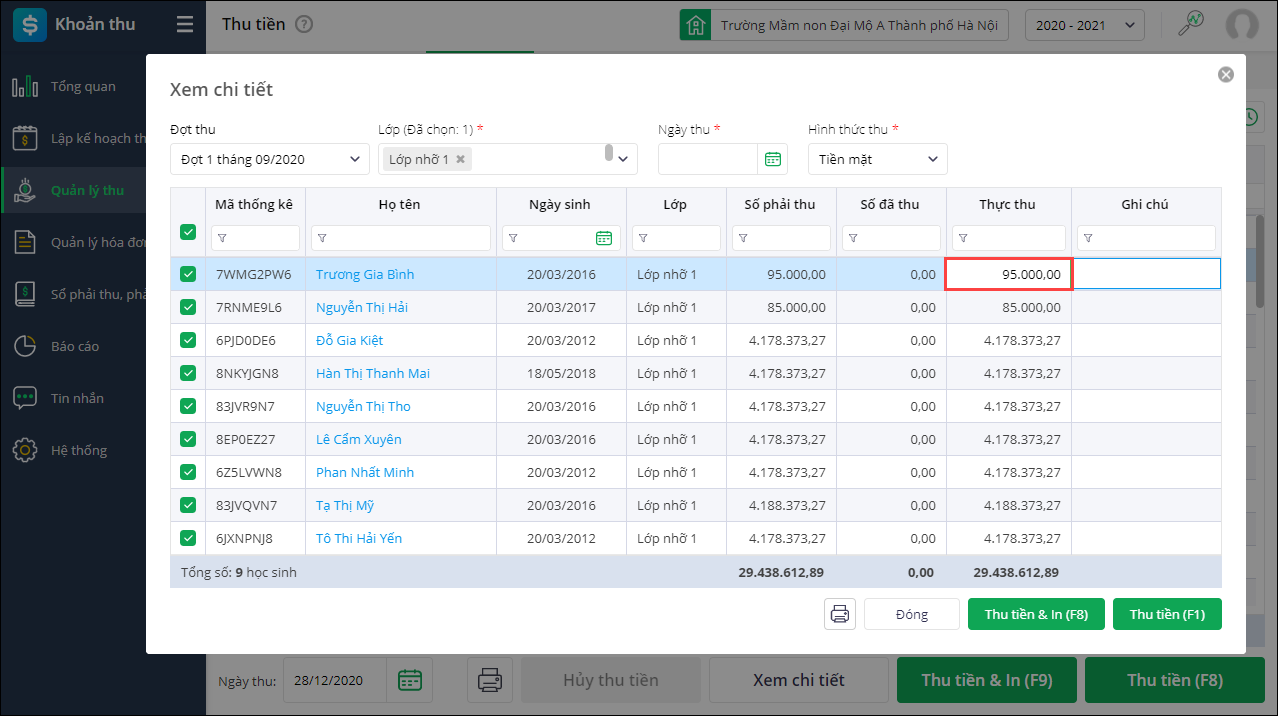
Task: Click Đóng button in dialog
Action: (x=912, y=614)
